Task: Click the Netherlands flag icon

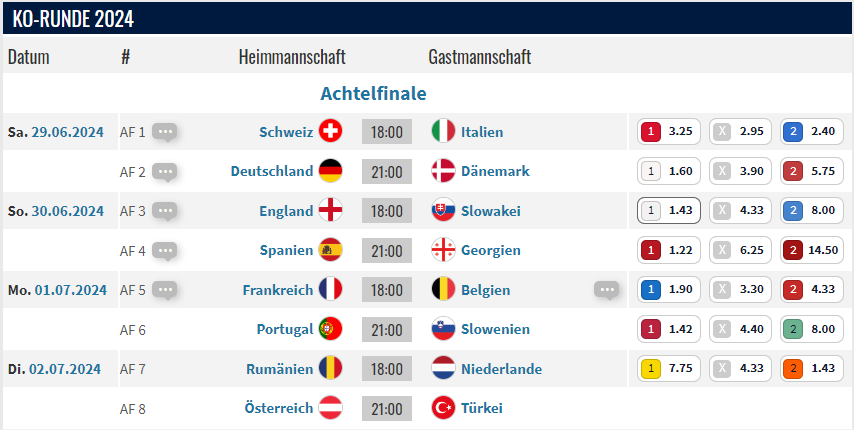Action: point(443,369)
